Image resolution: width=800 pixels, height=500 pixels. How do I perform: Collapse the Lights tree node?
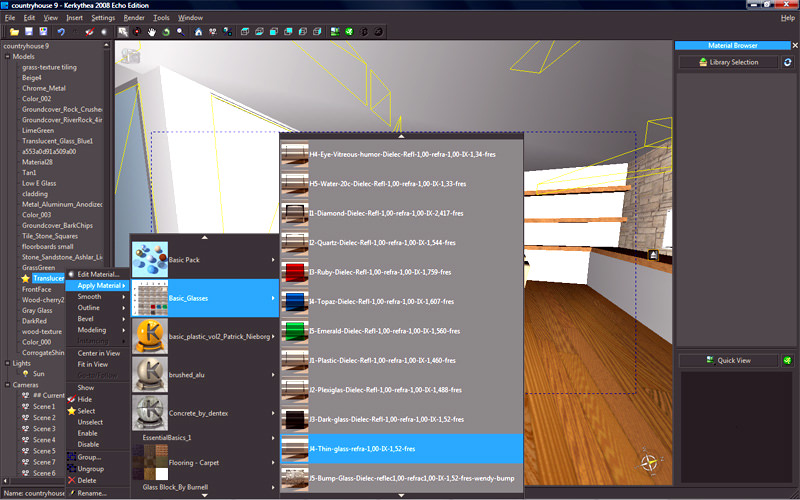point(7,363)
